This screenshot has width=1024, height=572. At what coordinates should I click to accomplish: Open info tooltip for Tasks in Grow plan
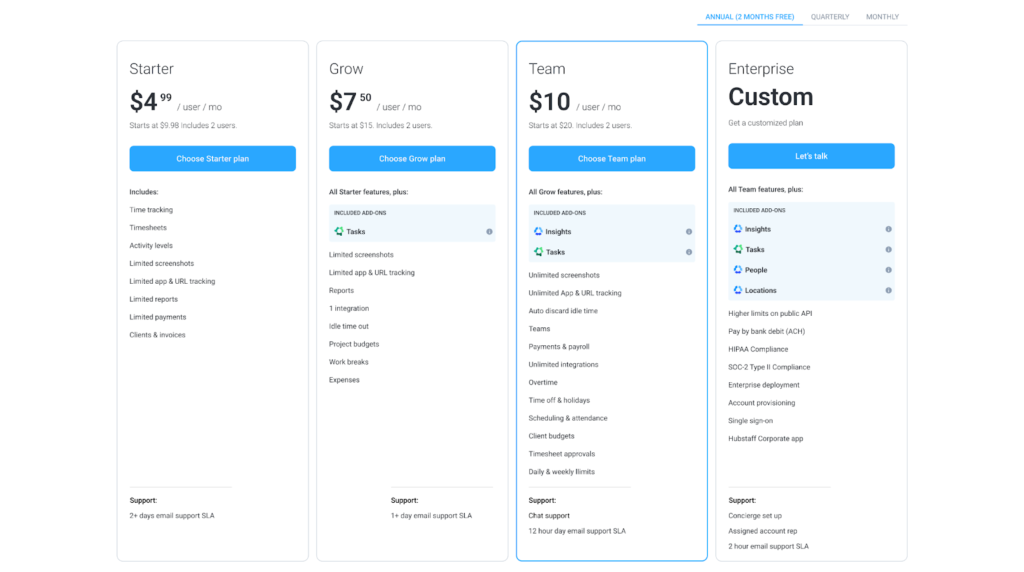[489, 232]
